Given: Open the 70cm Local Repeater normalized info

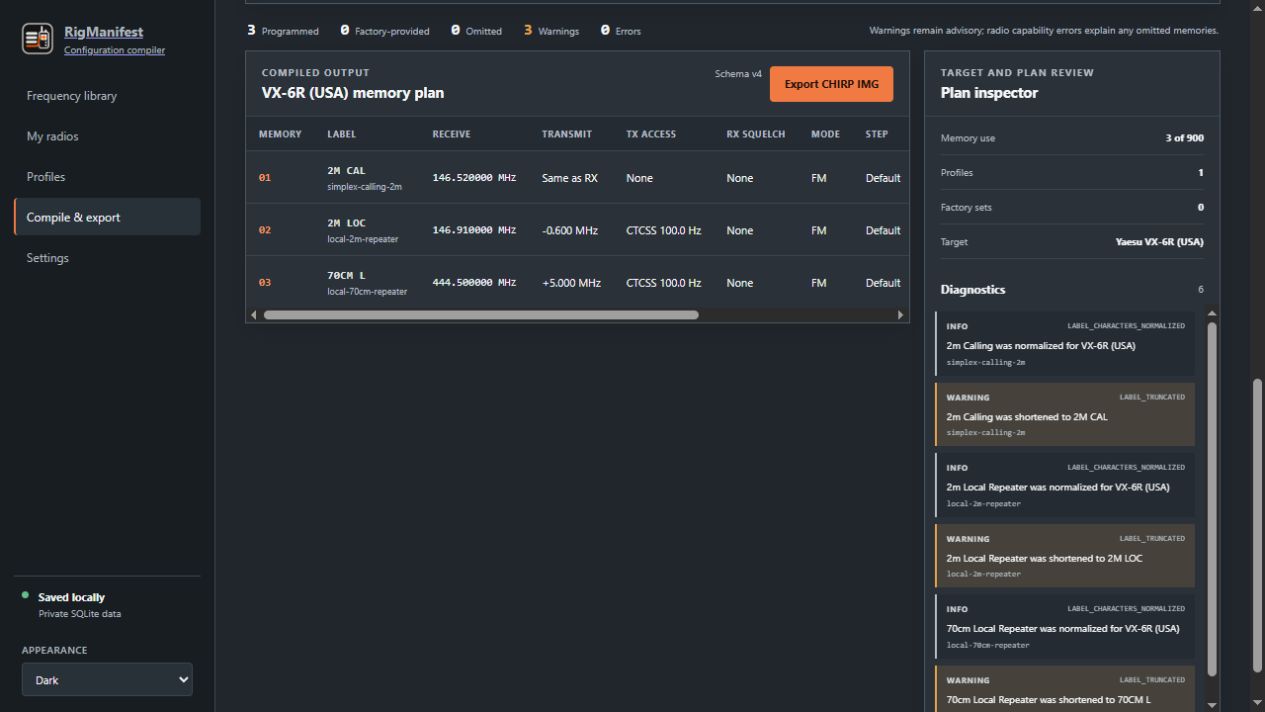Looking at the screenshot, I should [x=1065, y=627].
